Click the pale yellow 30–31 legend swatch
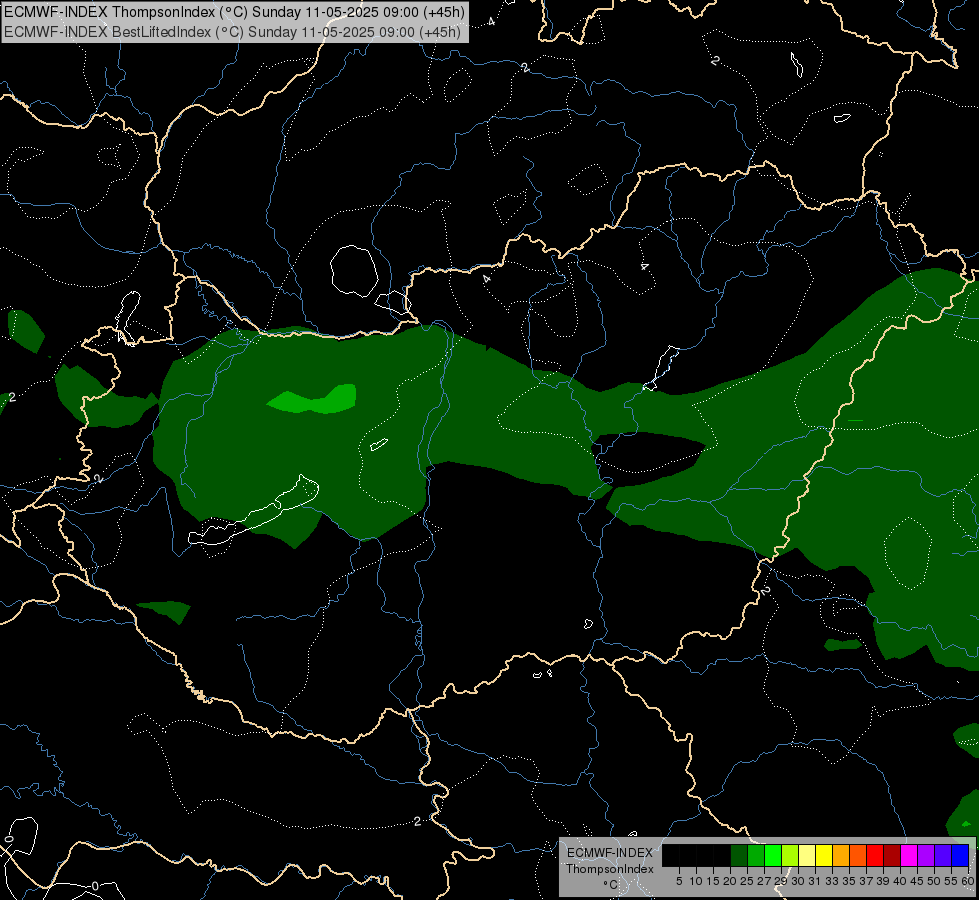Image resolution: width=979 pixels, height=900 pixels. (807, 855)
